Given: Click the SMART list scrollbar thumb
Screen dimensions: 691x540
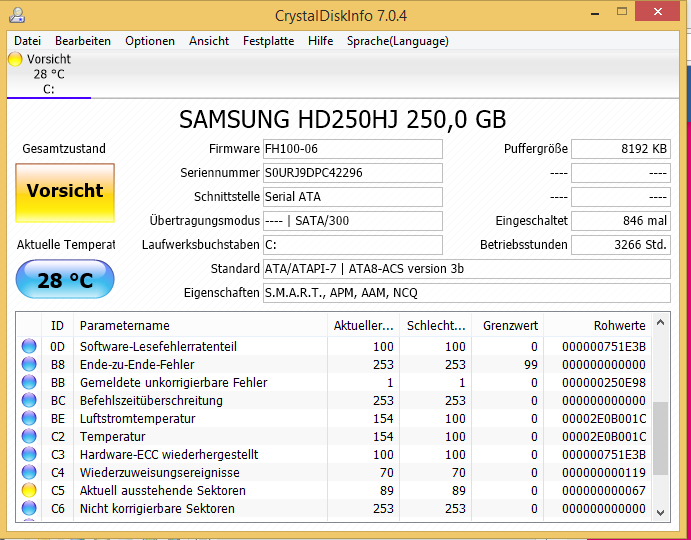Looking at the screenshot, I should [660, 438].
